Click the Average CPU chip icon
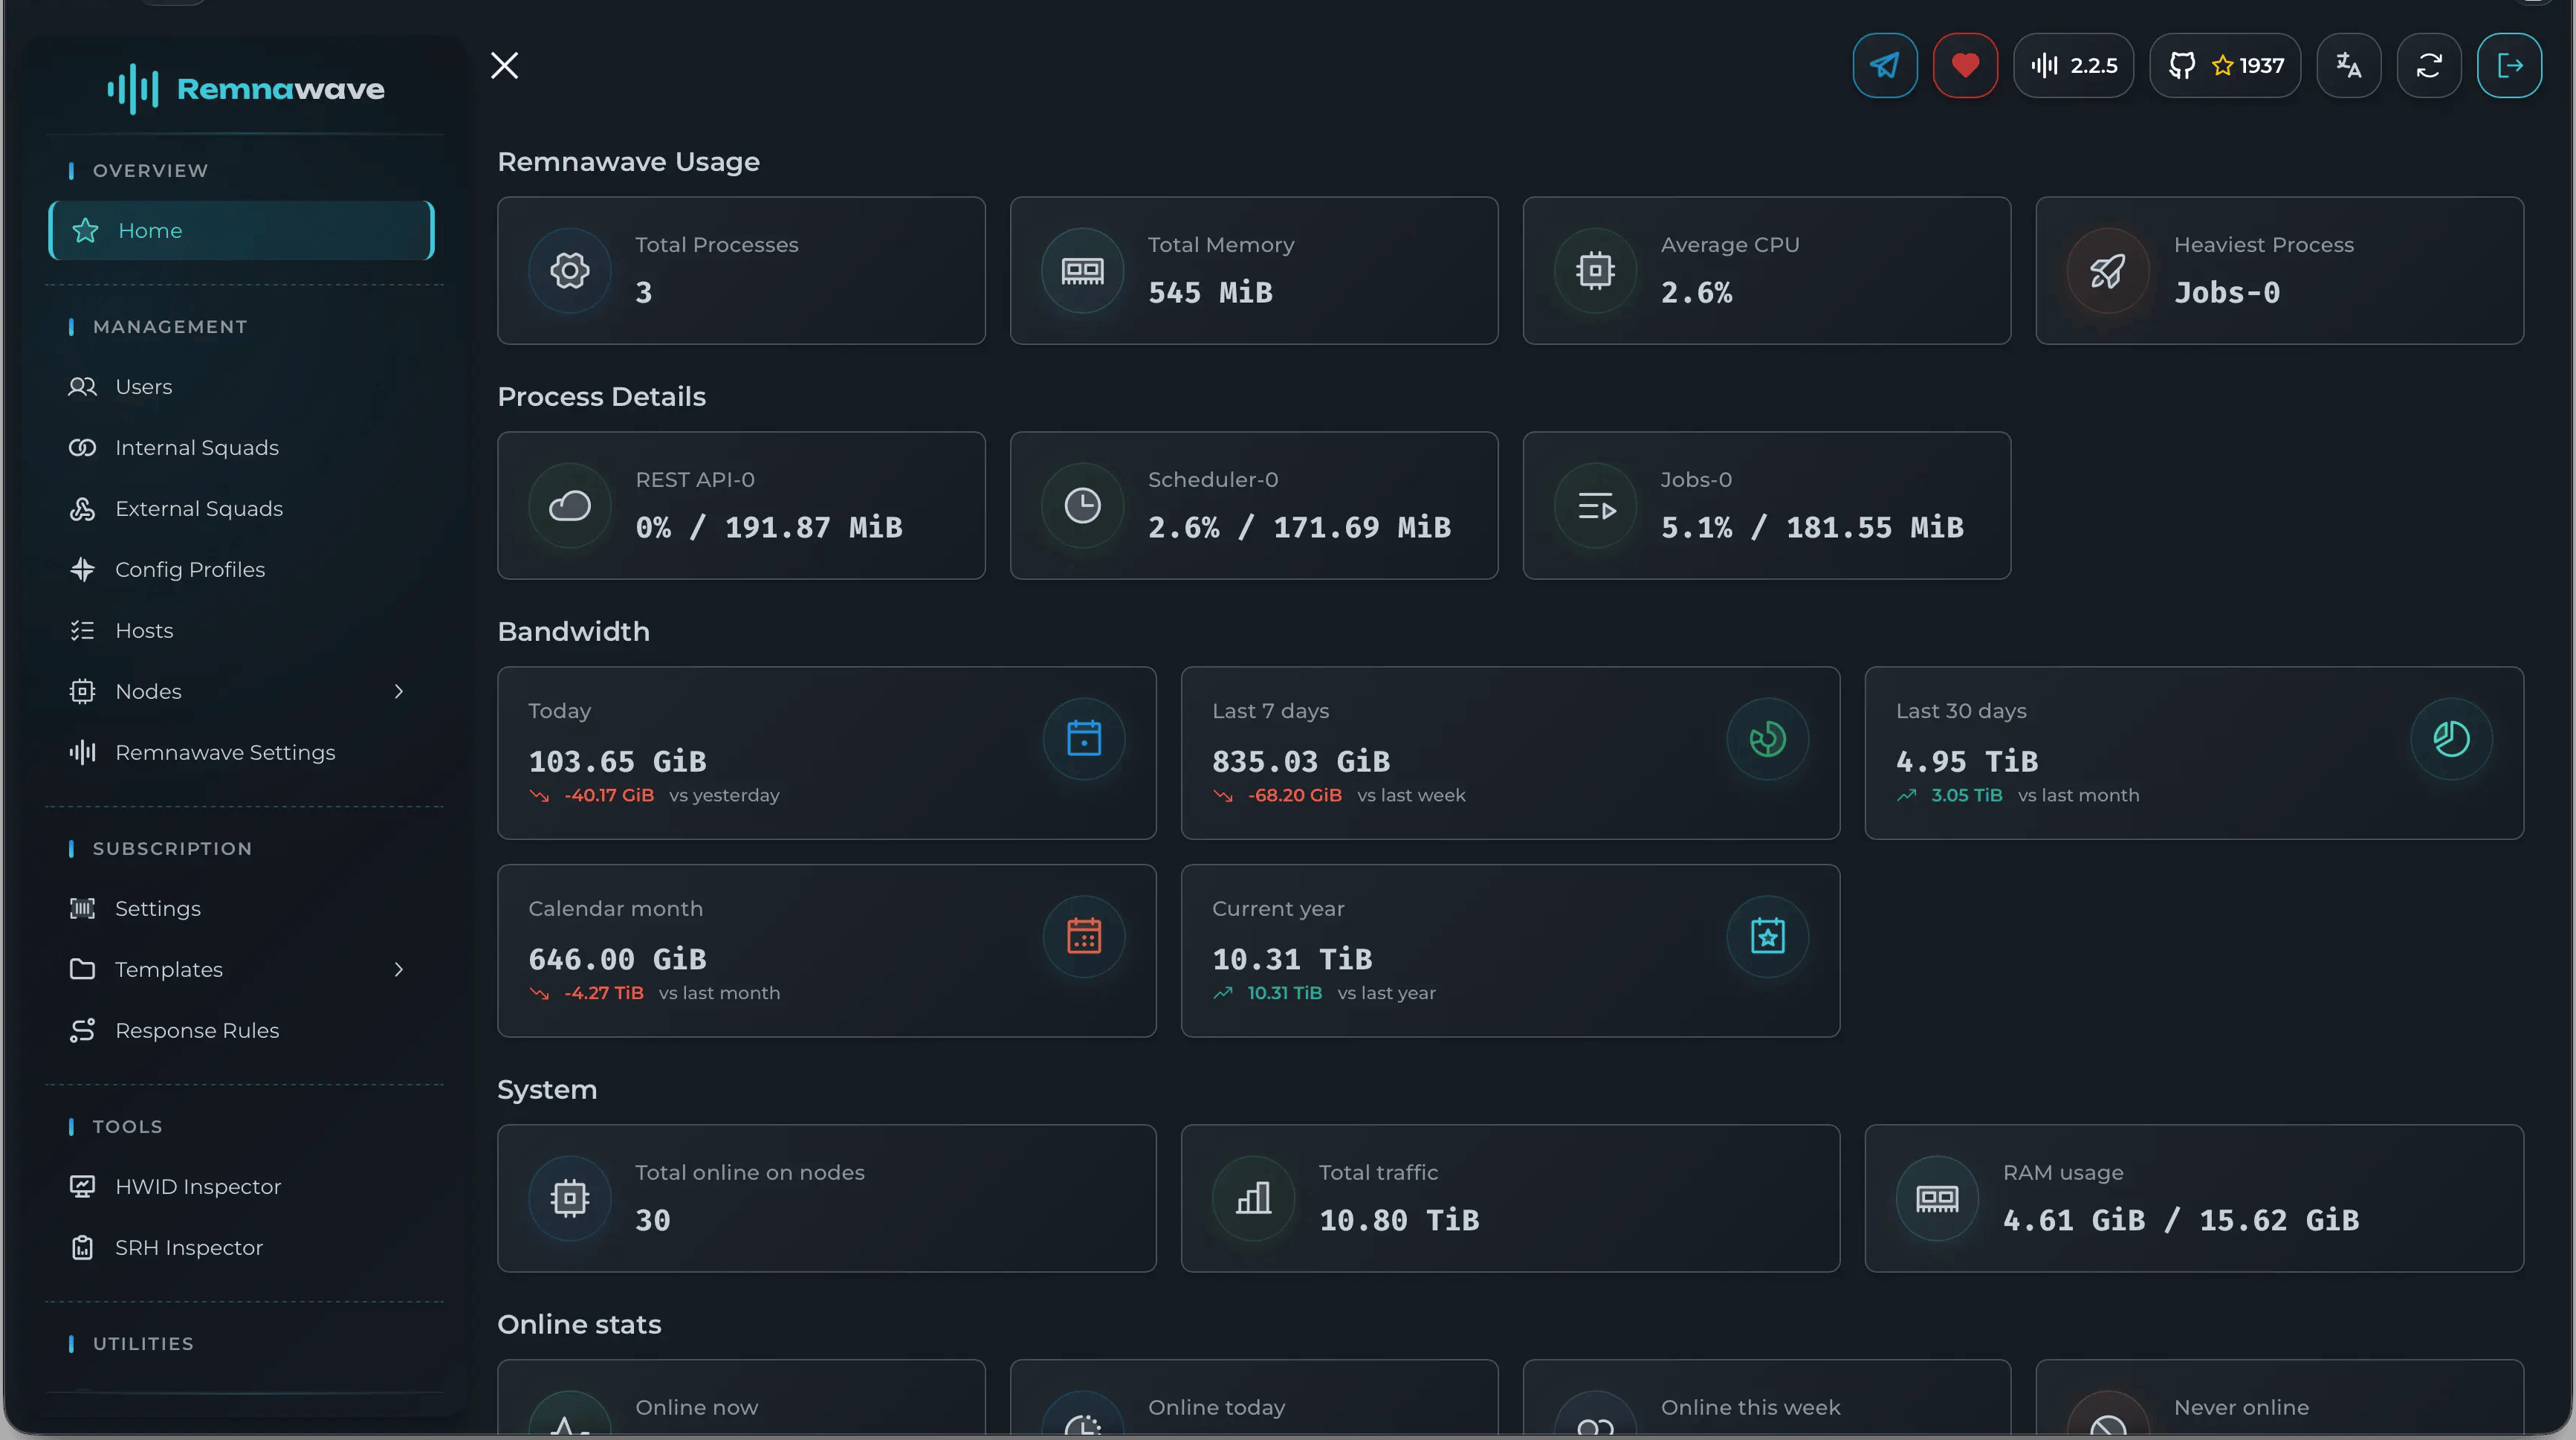 point(1595,271)
